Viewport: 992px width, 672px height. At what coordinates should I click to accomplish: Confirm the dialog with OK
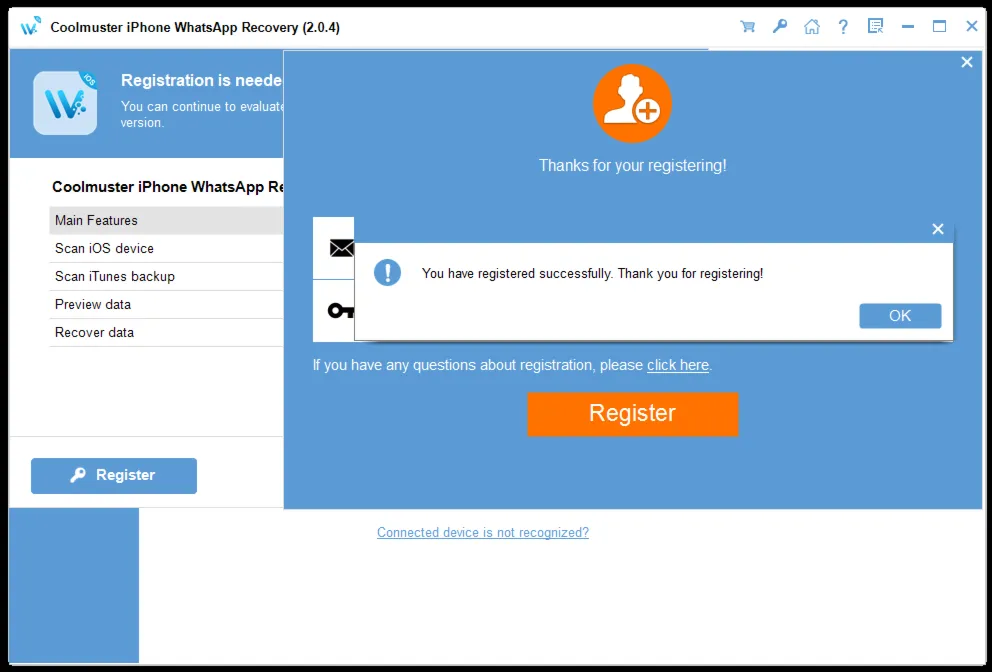click(900, 316)
